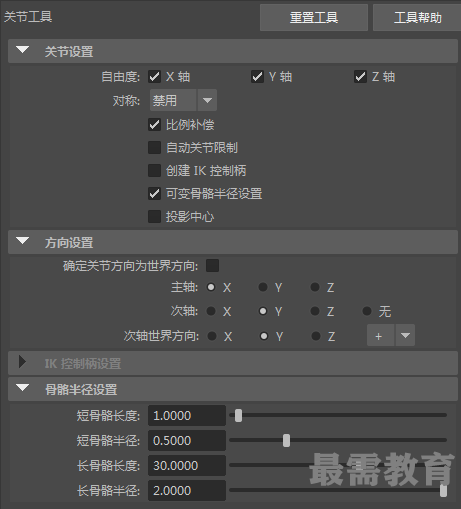The image size is (461, 509).
Task: Uncheck the Z 轴 freedom checkbox
Action: tap(360, 77)
